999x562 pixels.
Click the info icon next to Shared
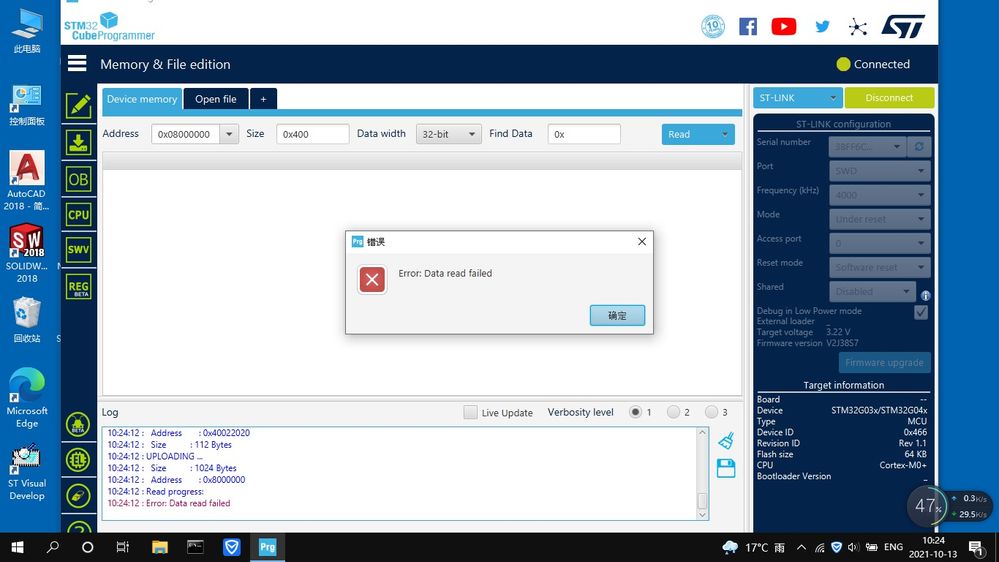[x=925, y=296]
